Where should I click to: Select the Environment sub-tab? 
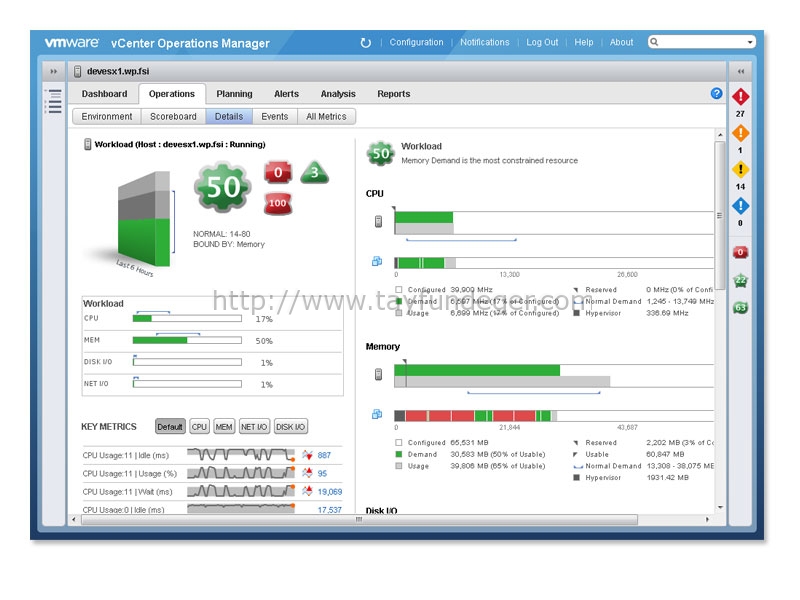tap(107, 116)
